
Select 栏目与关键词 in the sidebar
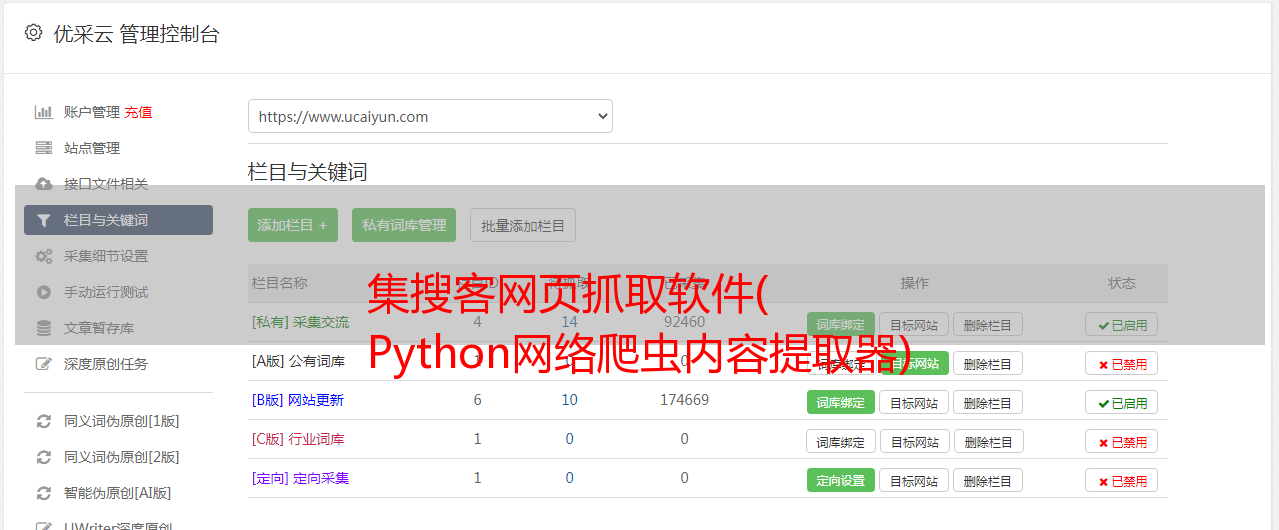pos(118,220)
